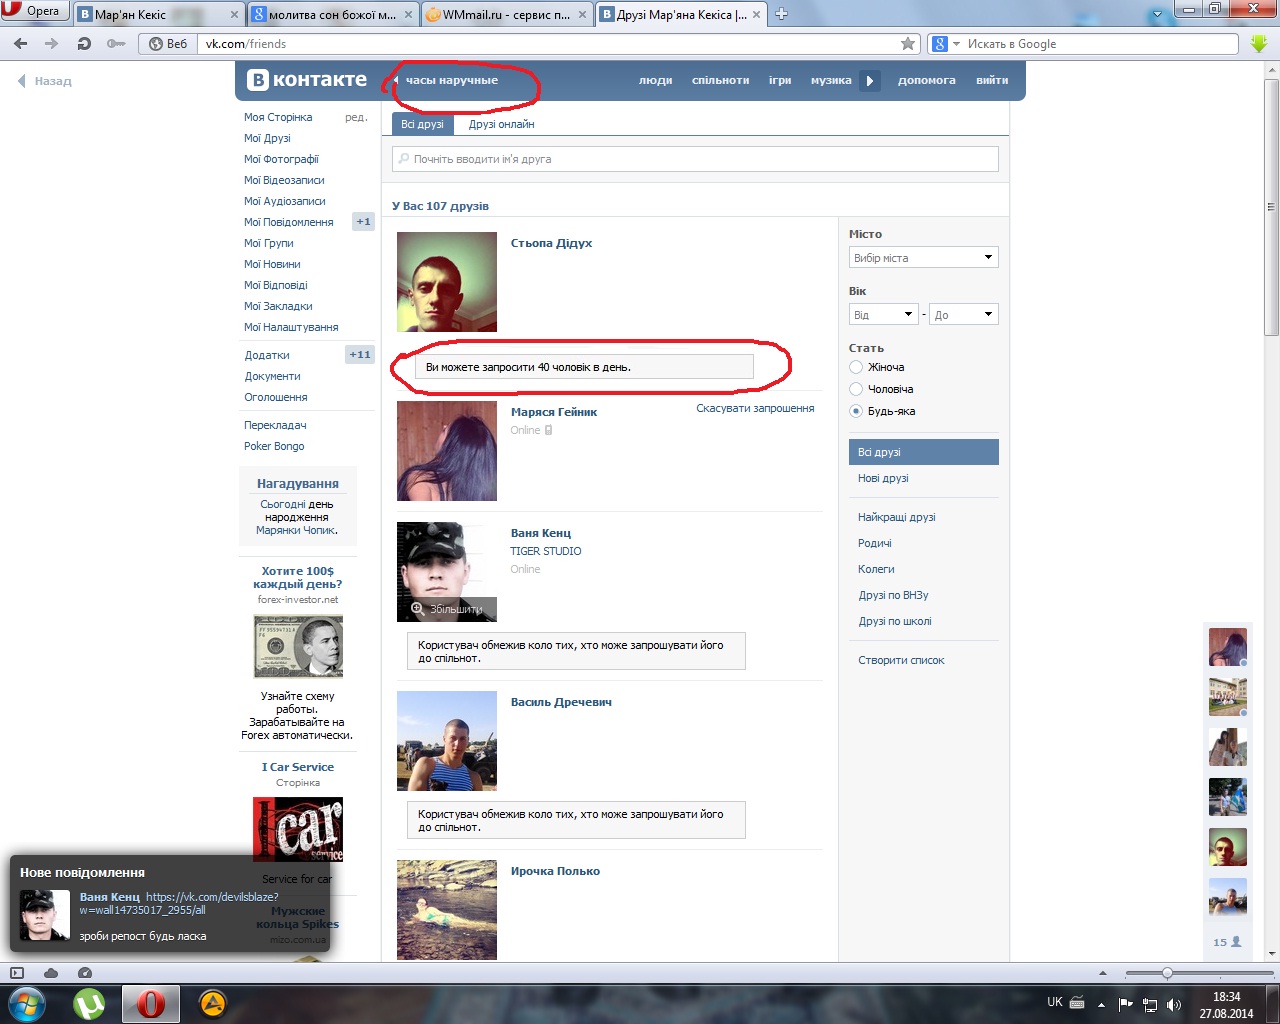Viewport: 1280px width, 1024px height.
Task: Log out via the вийти link
Action: pos(992,81)
